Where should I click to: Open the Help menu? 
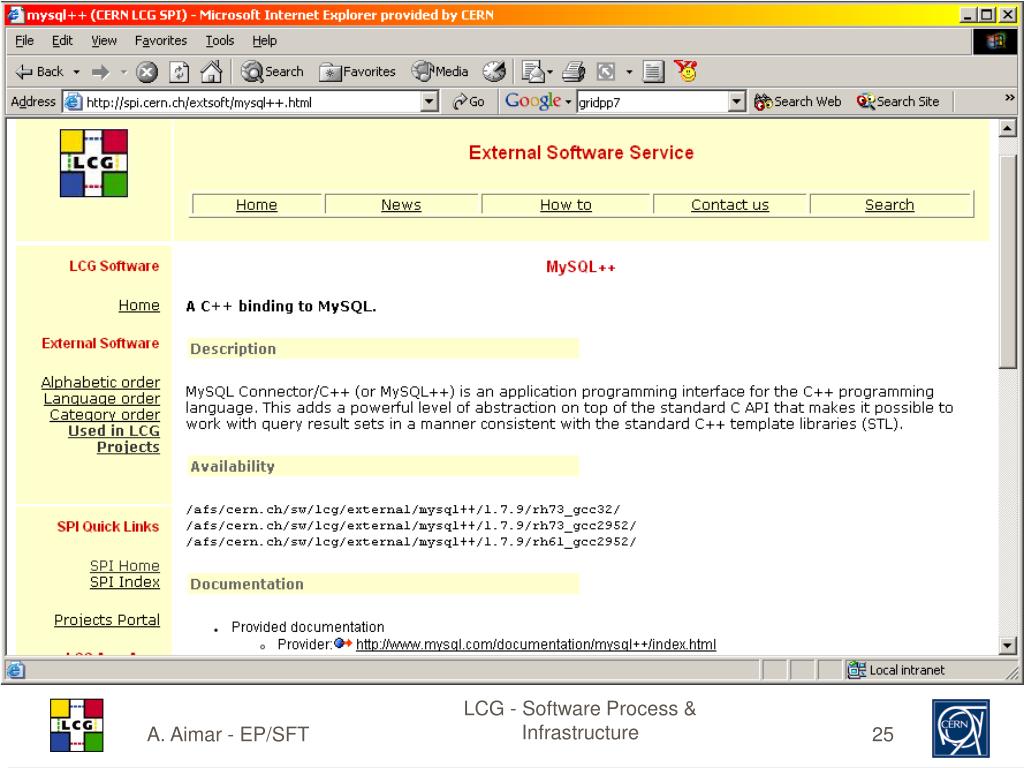coord(264,40)
